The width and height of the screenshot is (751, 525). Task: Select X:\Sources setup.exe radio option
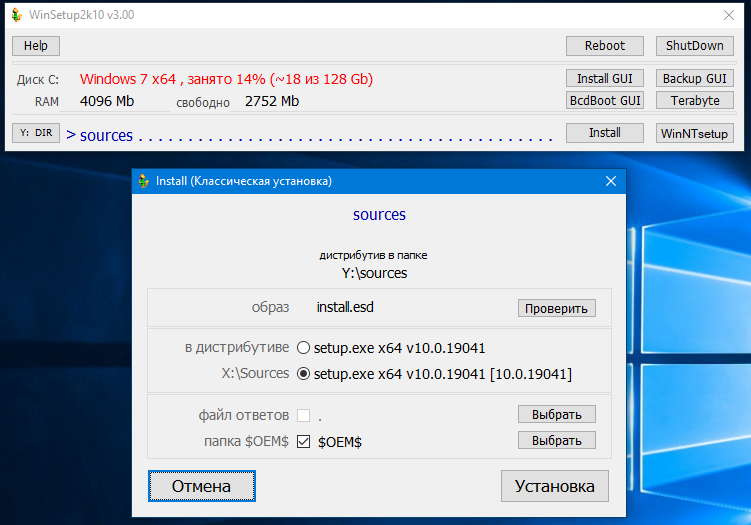[303, 374]
